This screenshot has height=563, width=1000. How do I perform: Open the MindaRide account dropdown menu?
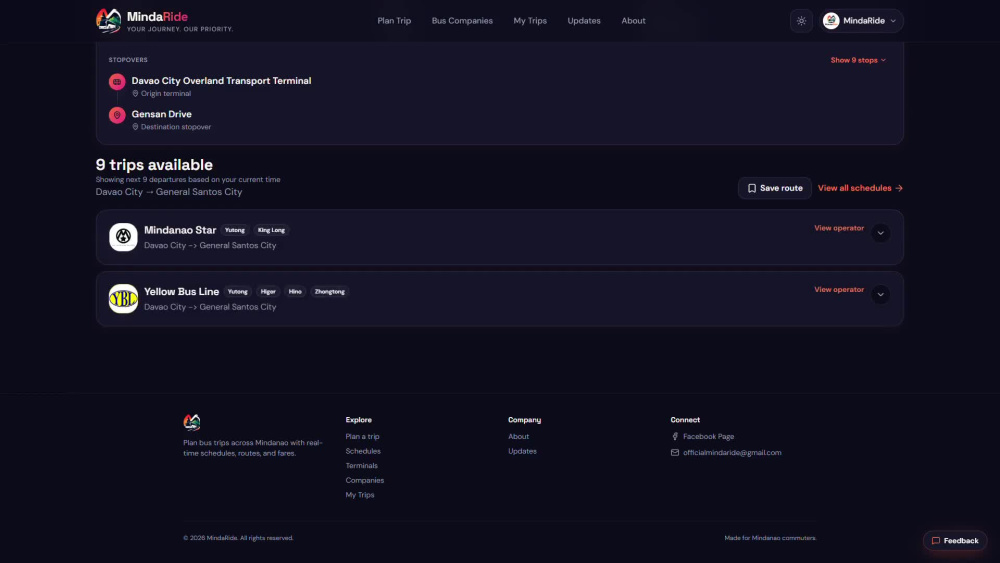pyautogui.click(x=861, y=21)
